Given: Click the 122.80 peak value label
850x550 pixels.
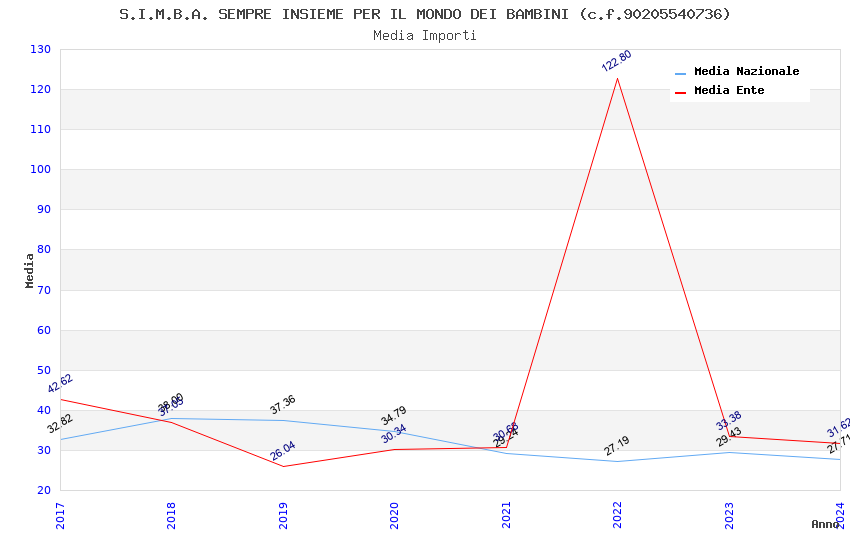Looking at the screenshot, I should coord(616,61).
